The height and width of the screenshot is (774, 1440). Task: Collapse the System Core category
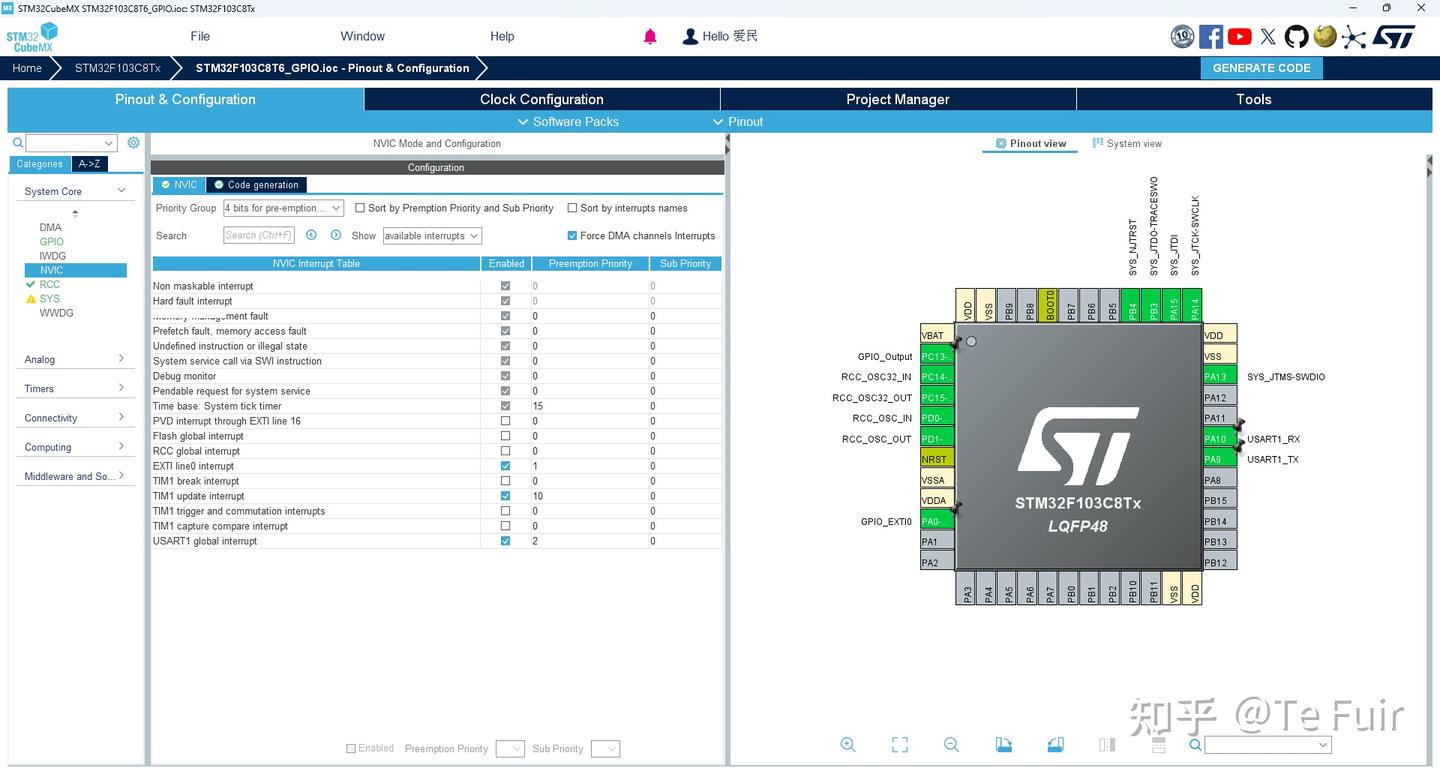click(120, 190)
